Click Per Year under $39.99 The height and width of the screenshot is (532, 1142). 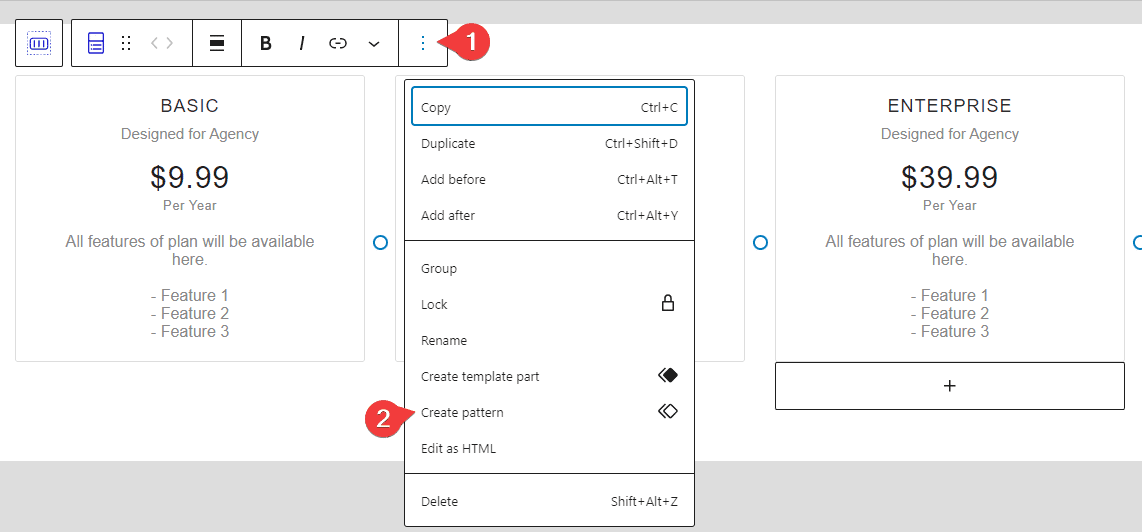point(950,206)
